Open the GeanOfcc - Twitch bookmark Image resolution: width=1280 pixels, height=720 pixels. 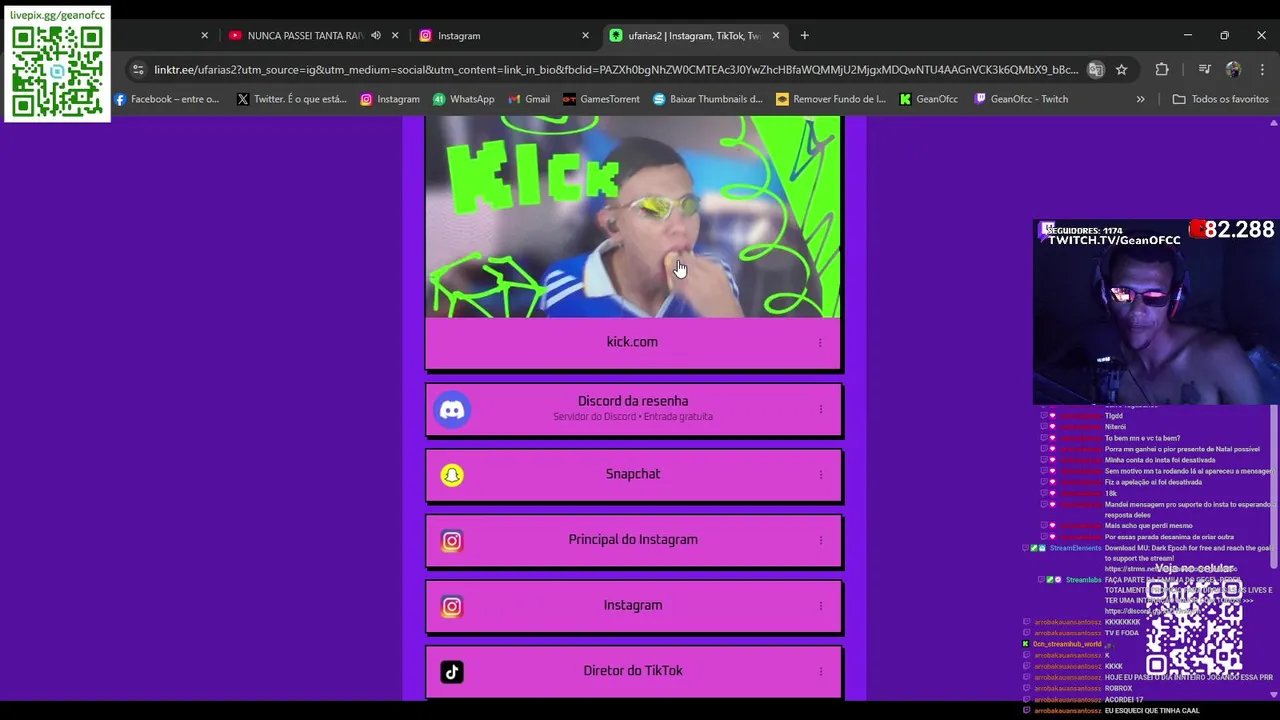tap(1022, 99)
